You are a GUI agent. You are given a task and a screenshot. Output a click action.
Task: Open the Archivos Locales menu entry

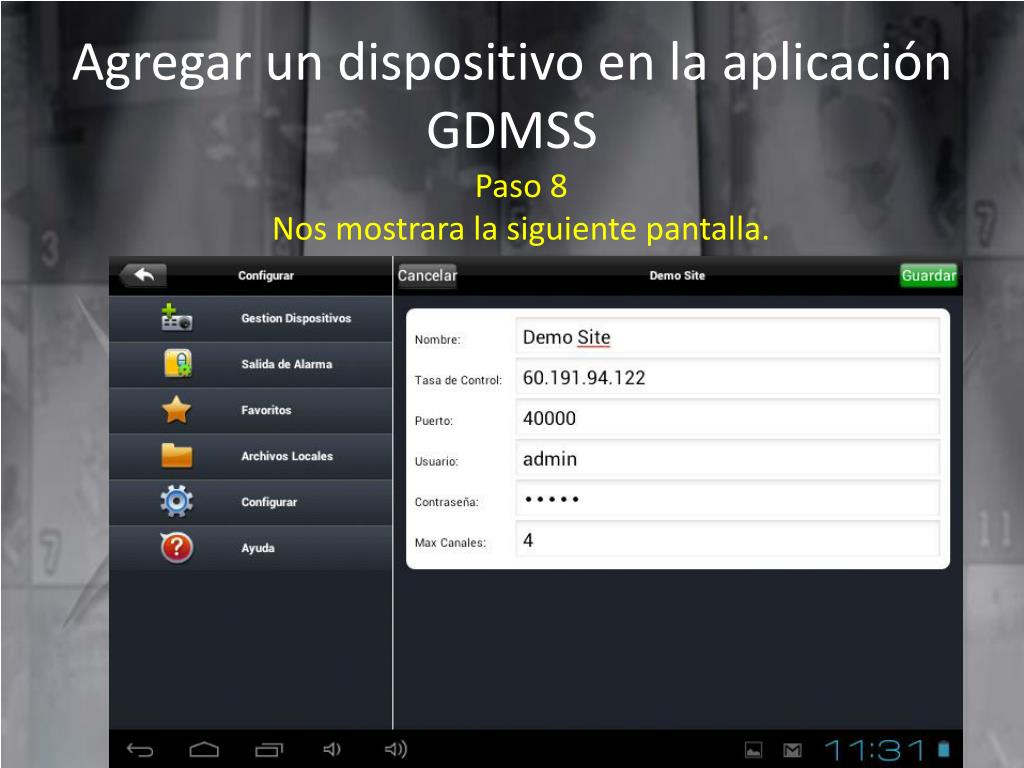[x=251, y=456]
